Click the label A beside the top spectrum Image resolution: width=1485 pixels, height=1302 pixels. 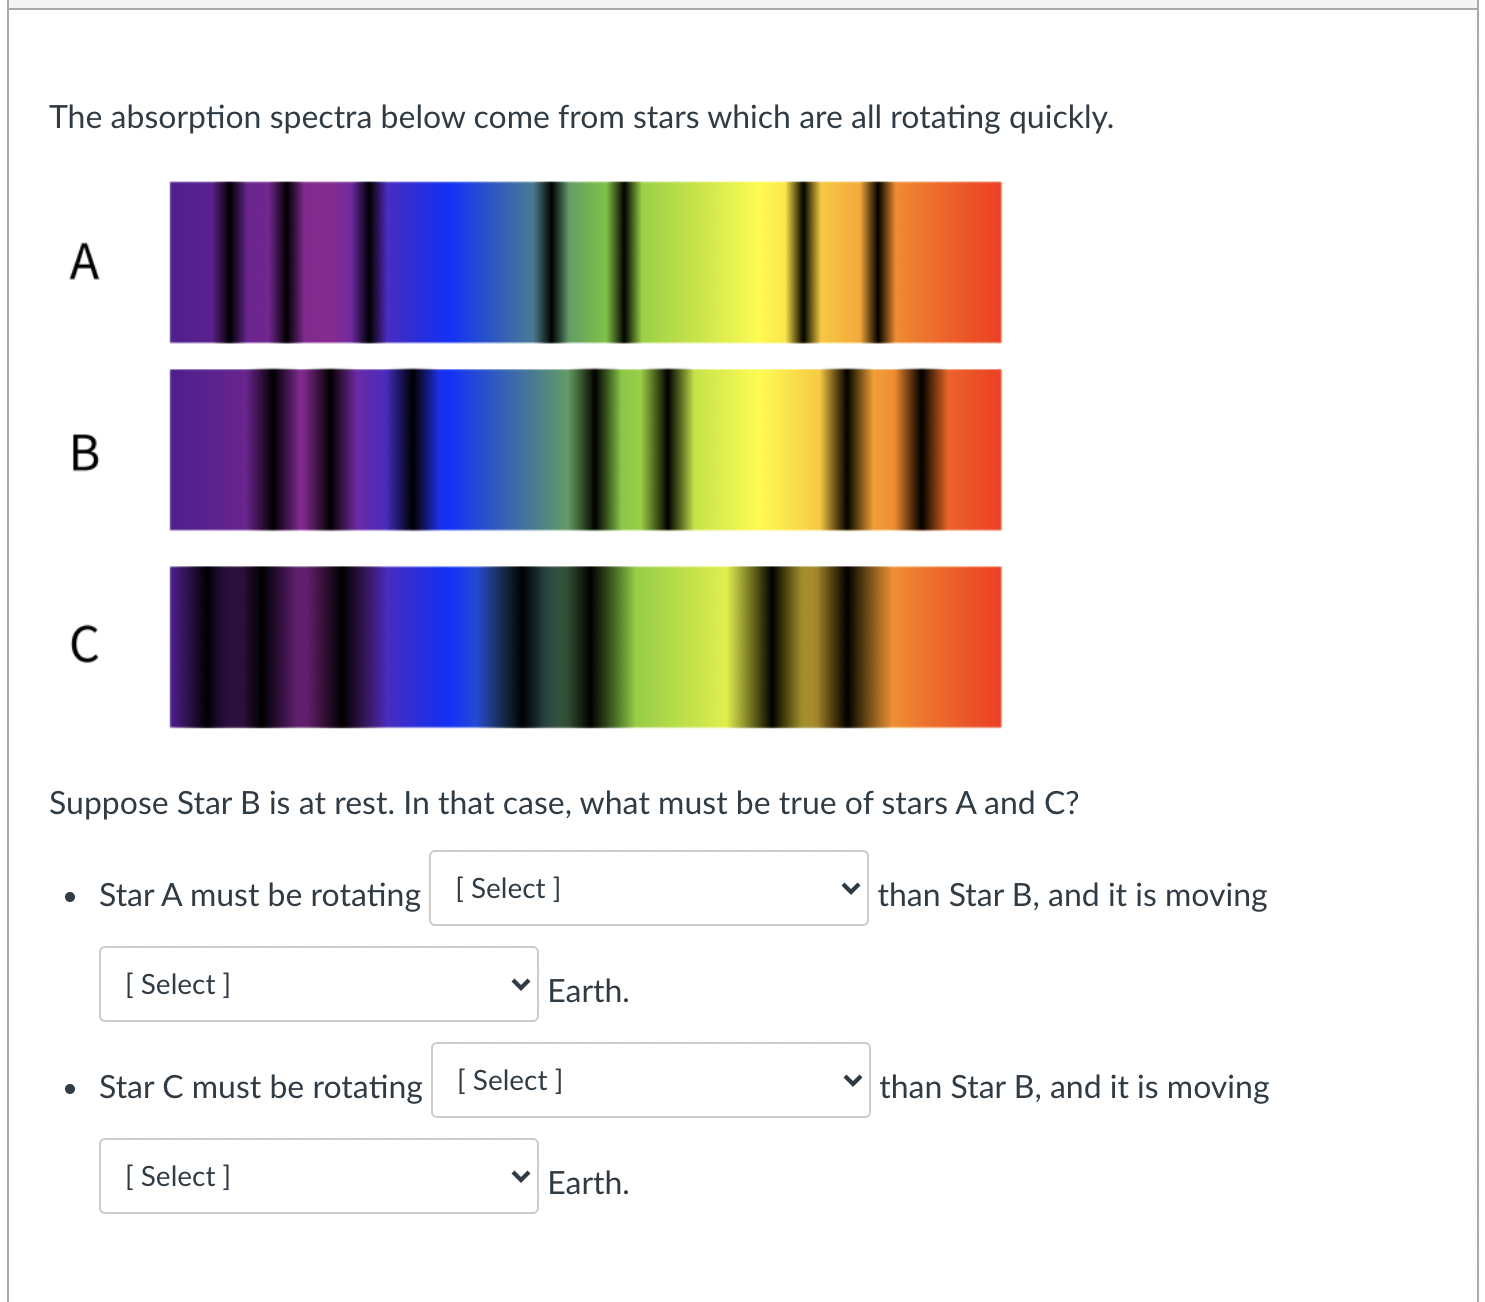[x=84, y=261]
